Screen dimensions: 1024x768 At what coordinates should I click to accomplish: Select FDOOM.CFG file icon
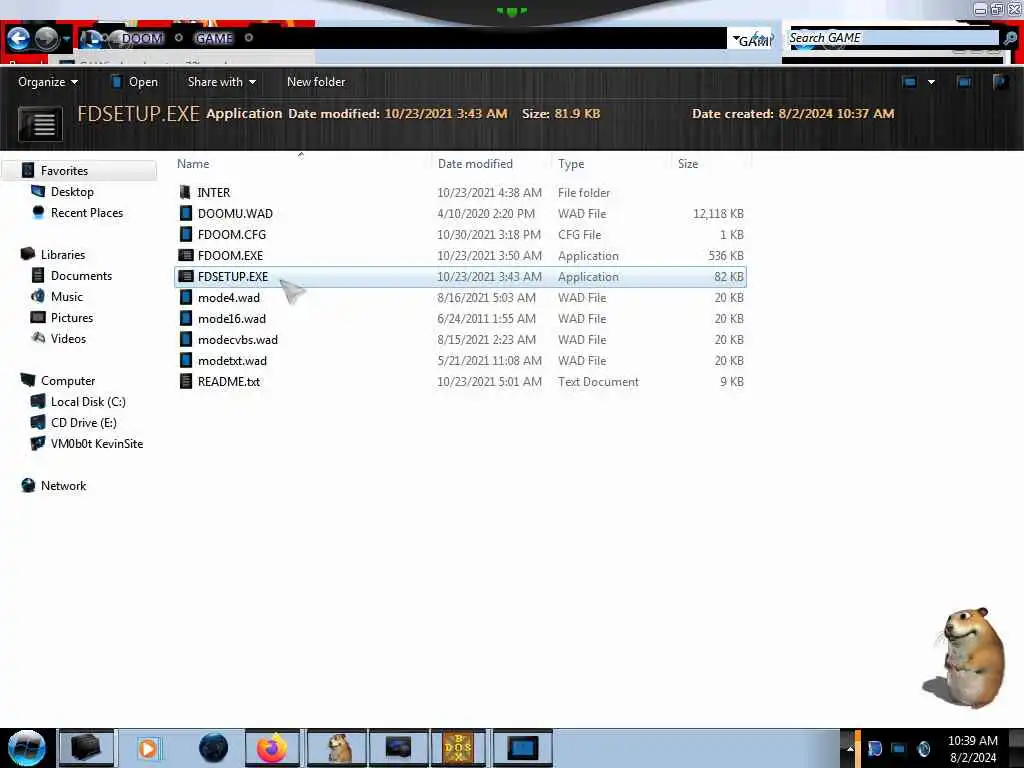coord(186,234)
